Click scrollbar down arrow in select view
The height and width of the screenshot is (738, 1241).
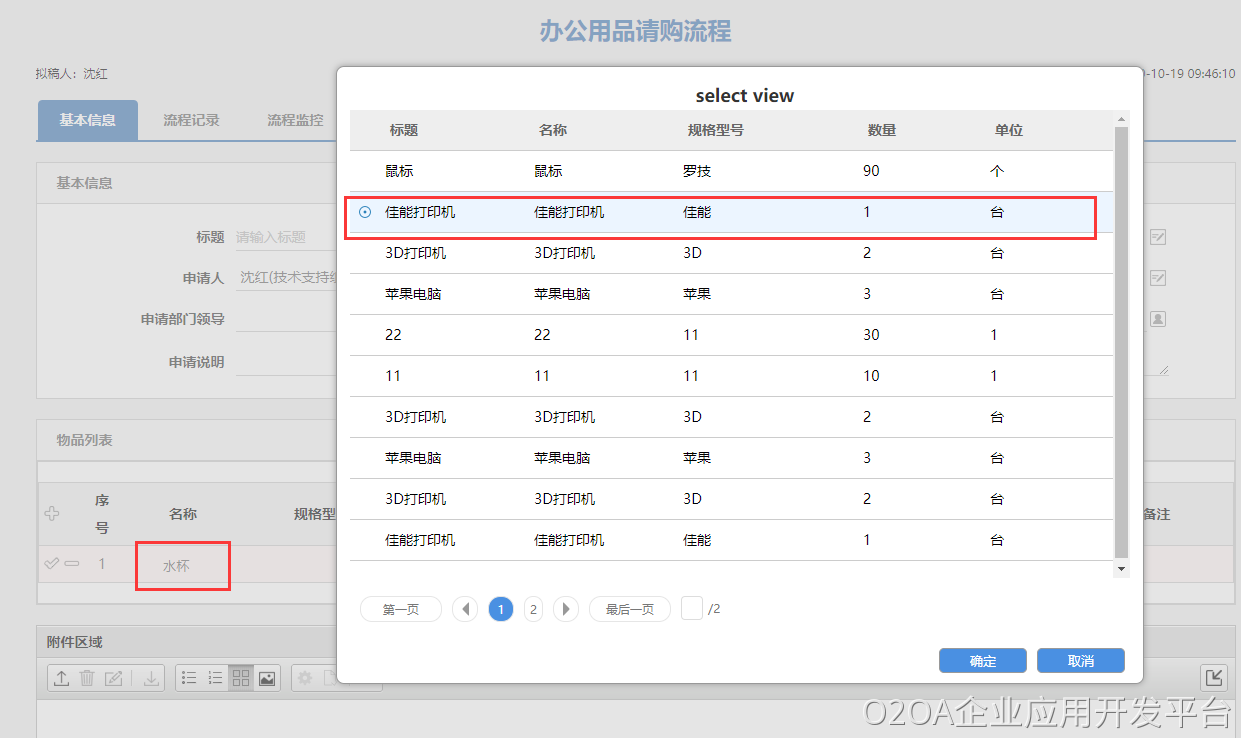coord(1121,568)
